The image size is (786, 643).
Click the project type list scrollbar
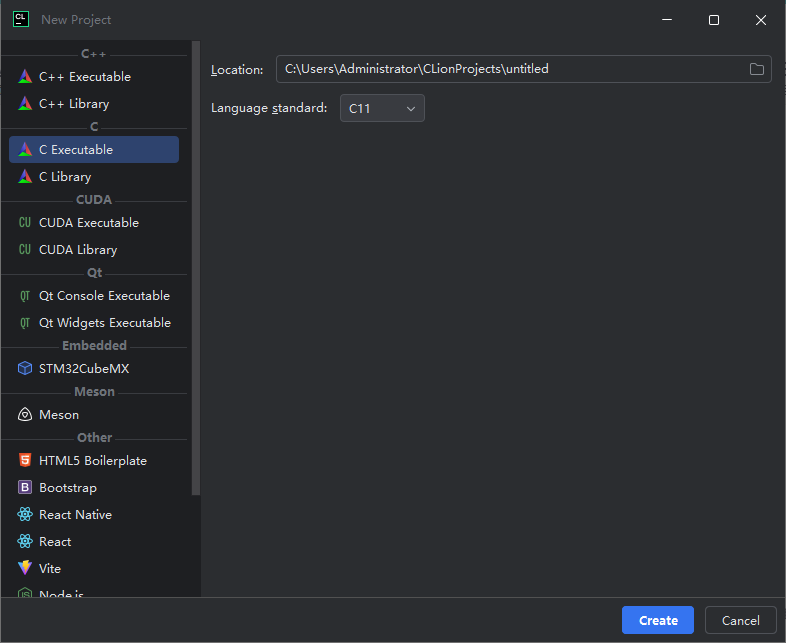pyautogui.click(x=196, y=268)
